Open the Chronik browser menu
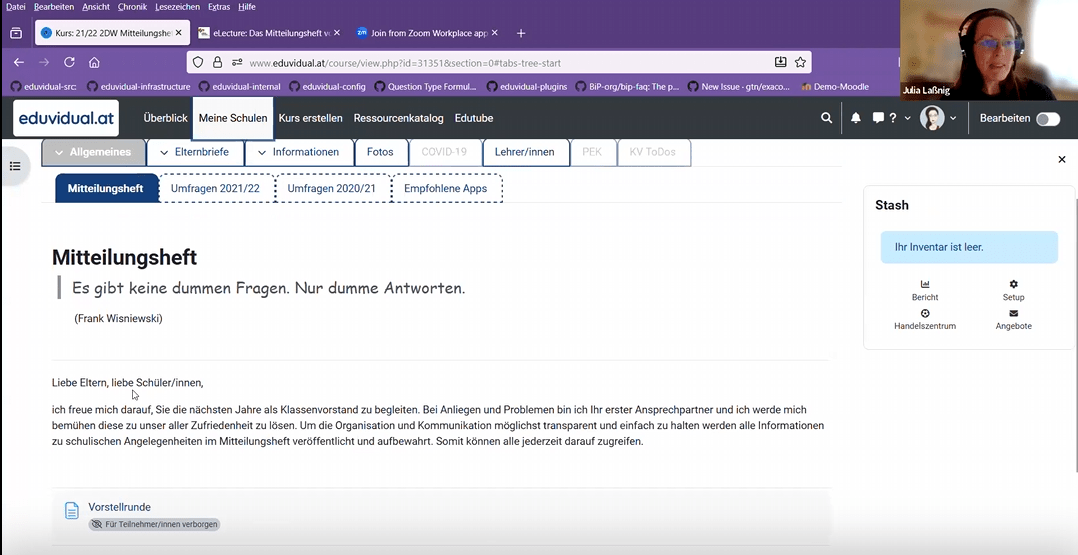This screenshot has height=555, width=1078. (132, 7)
